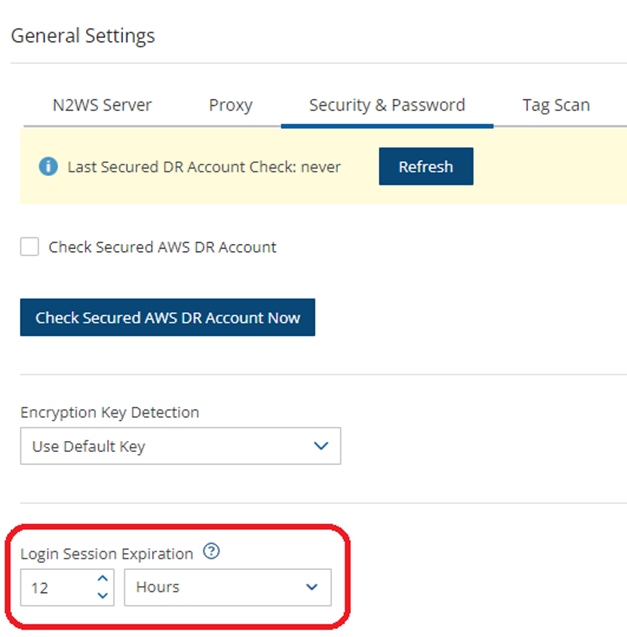Screen dimensions: 627x637
Task: Open the Proxy tab
Action: (x=230, y=105)
